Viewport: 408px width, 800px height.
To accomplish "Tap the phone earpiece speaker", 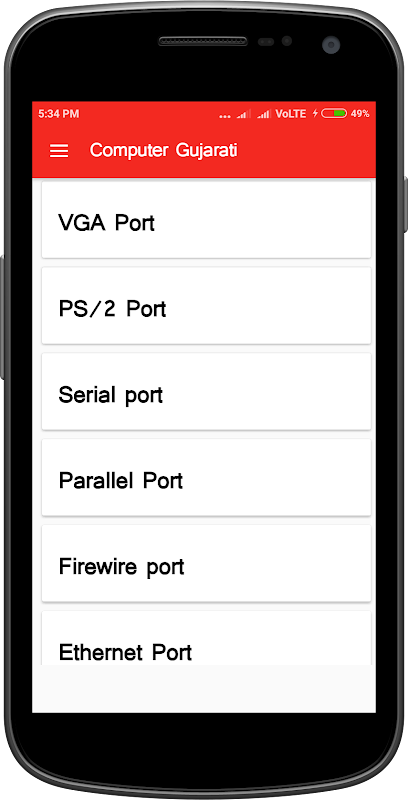I will click(203, 41).
